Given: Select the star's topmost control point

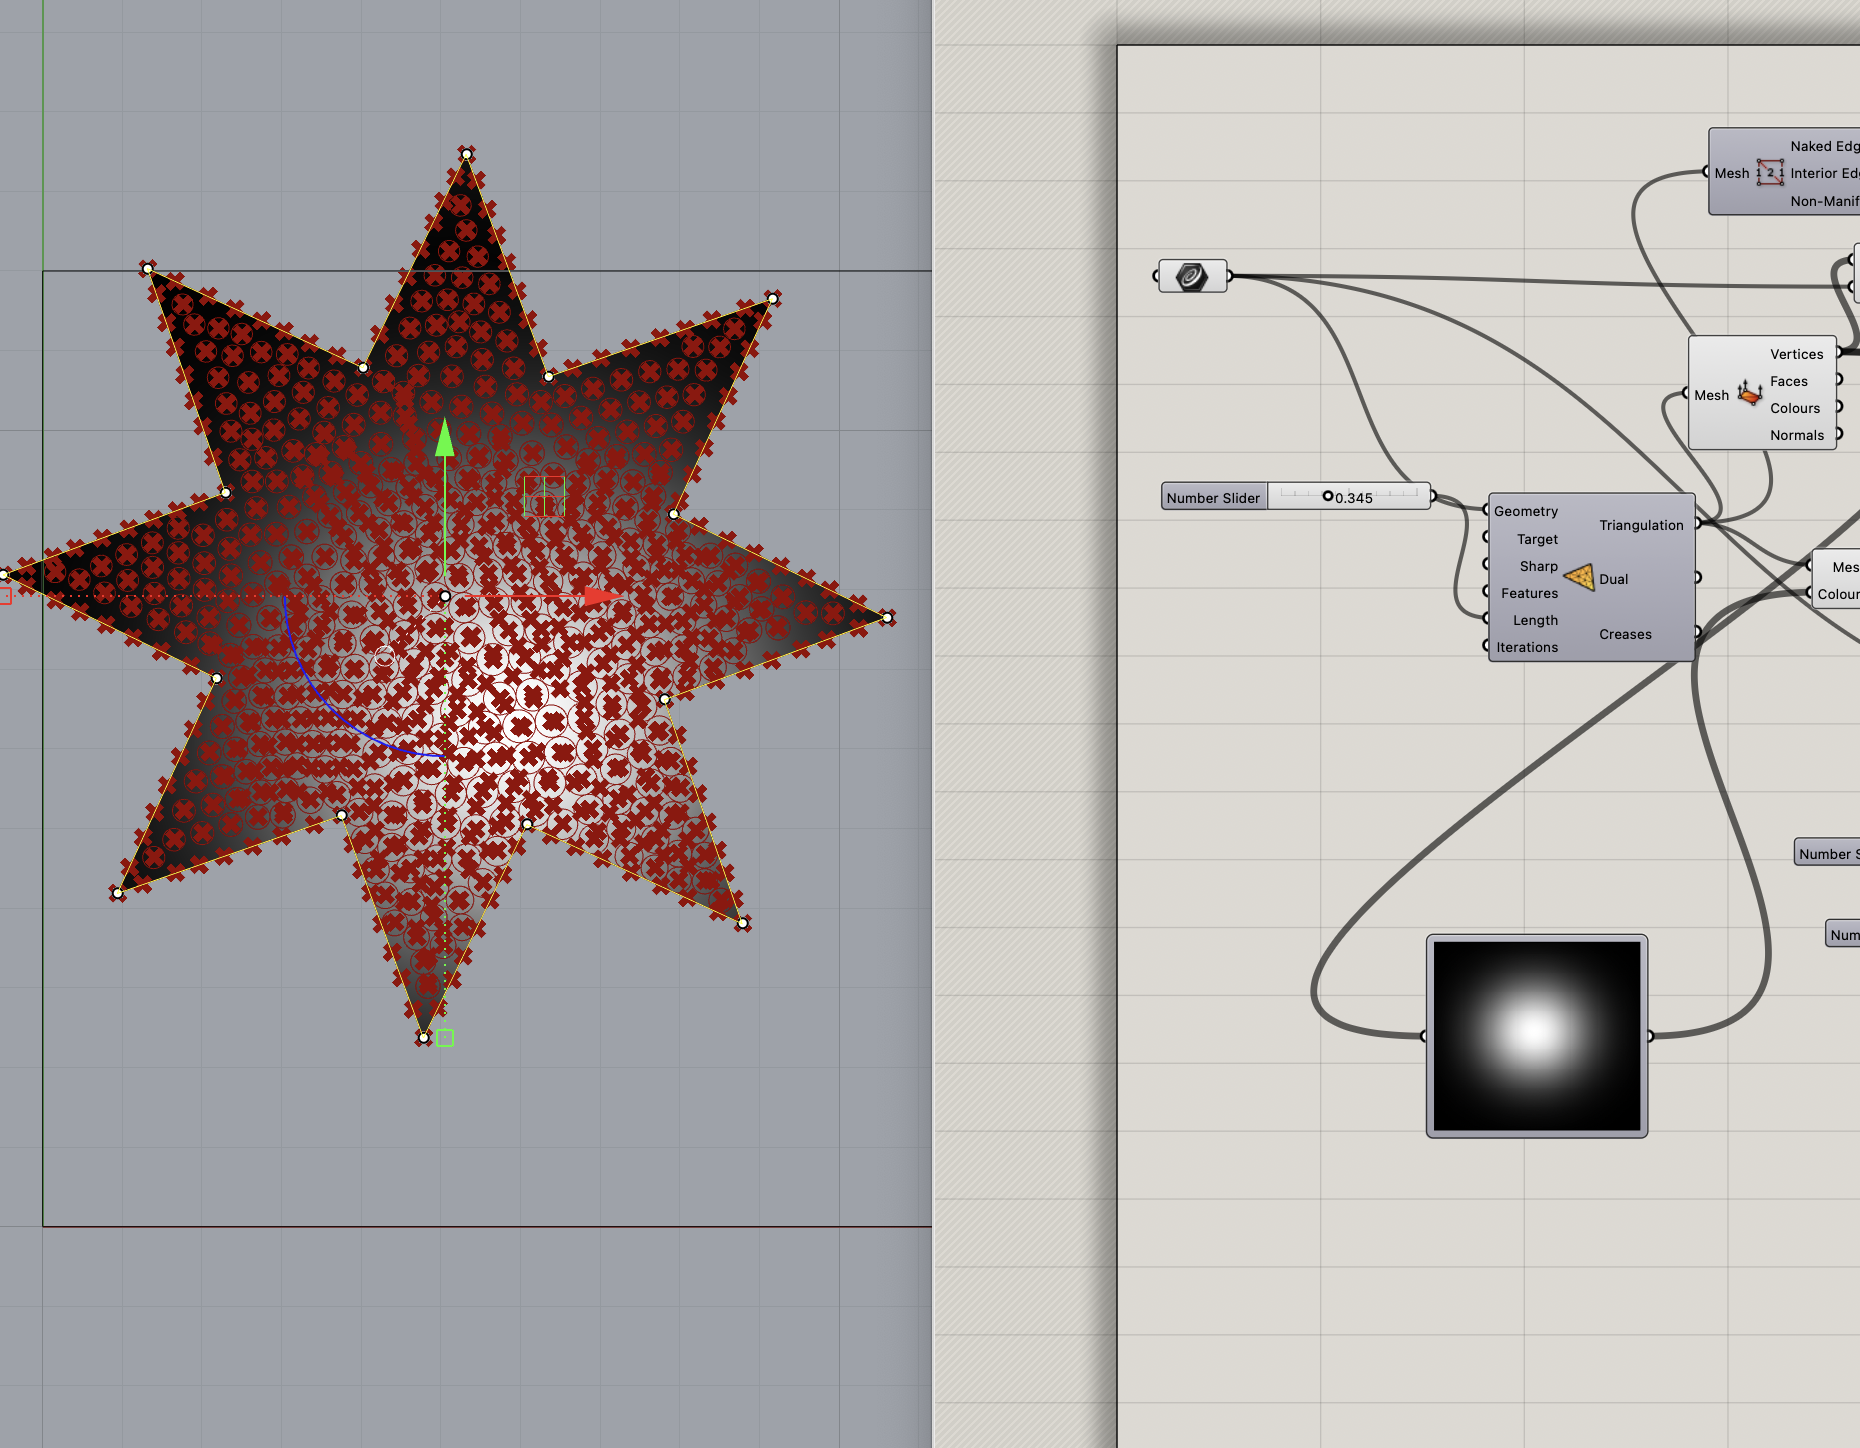Looking at the screenshot, I should click(466, 154).
